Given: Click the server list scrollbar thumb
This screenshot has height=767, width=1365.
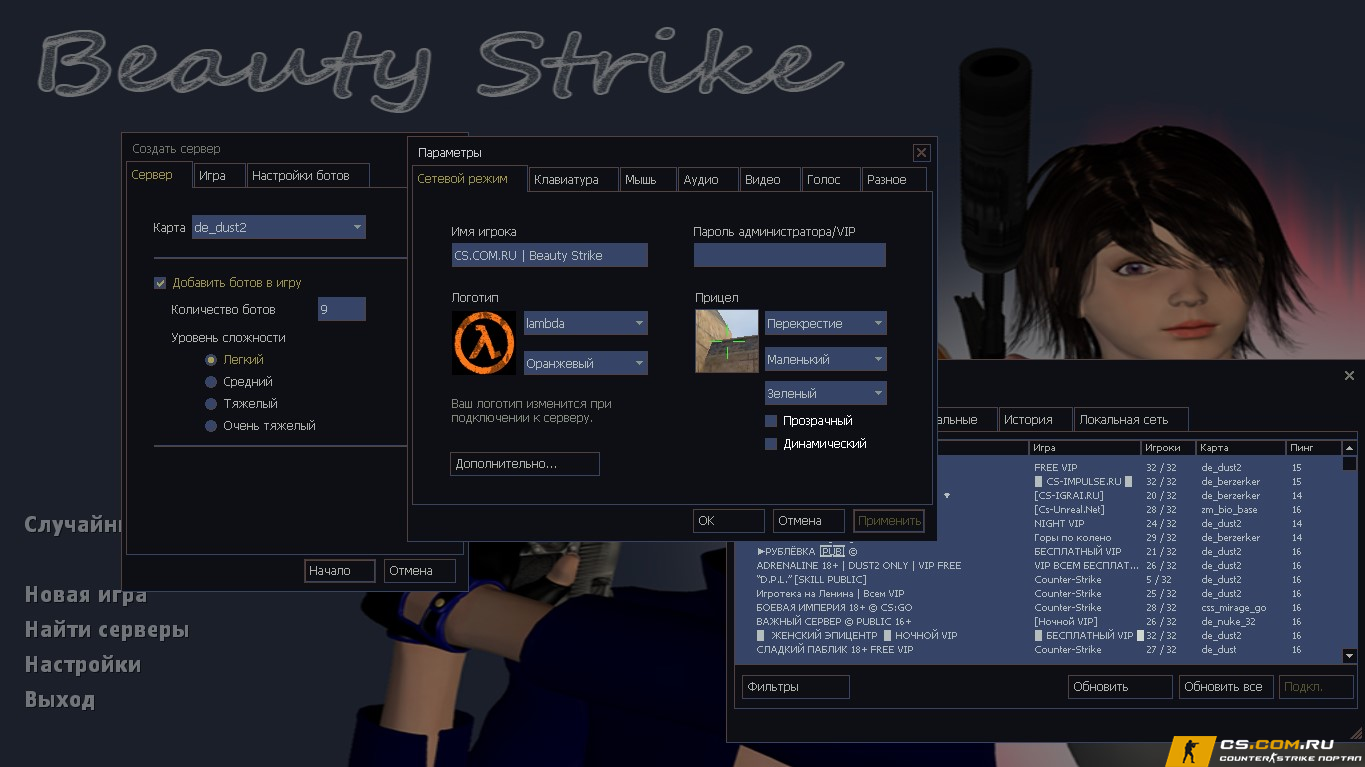Looking at the screenshot, I should (1349, 464).
